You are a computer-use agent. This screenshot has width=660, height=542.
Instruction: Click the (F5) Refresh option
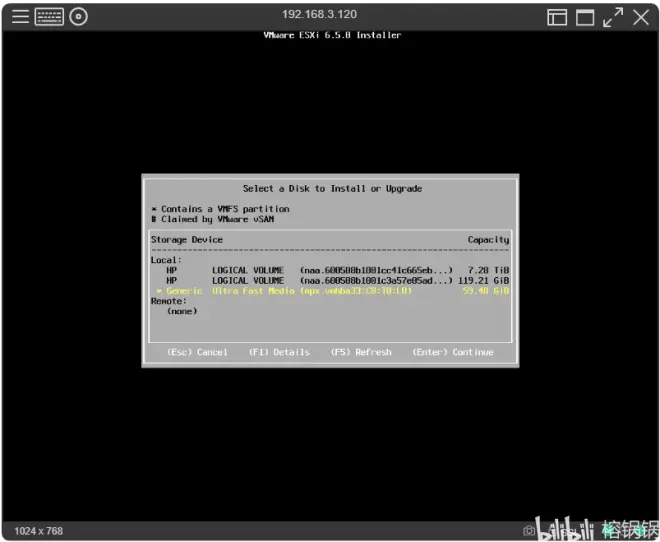pyautogui.click(x=361, y=352)
